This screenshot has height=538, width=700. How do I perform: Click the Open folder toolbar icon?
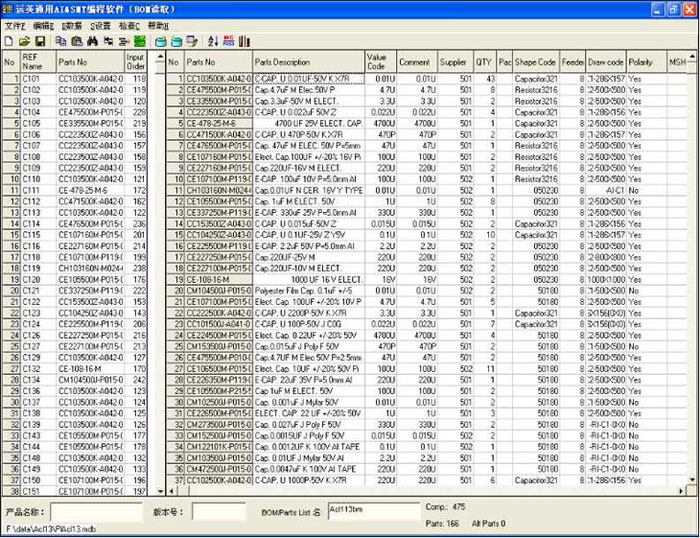pyautogui.click(x=25, y=41)
